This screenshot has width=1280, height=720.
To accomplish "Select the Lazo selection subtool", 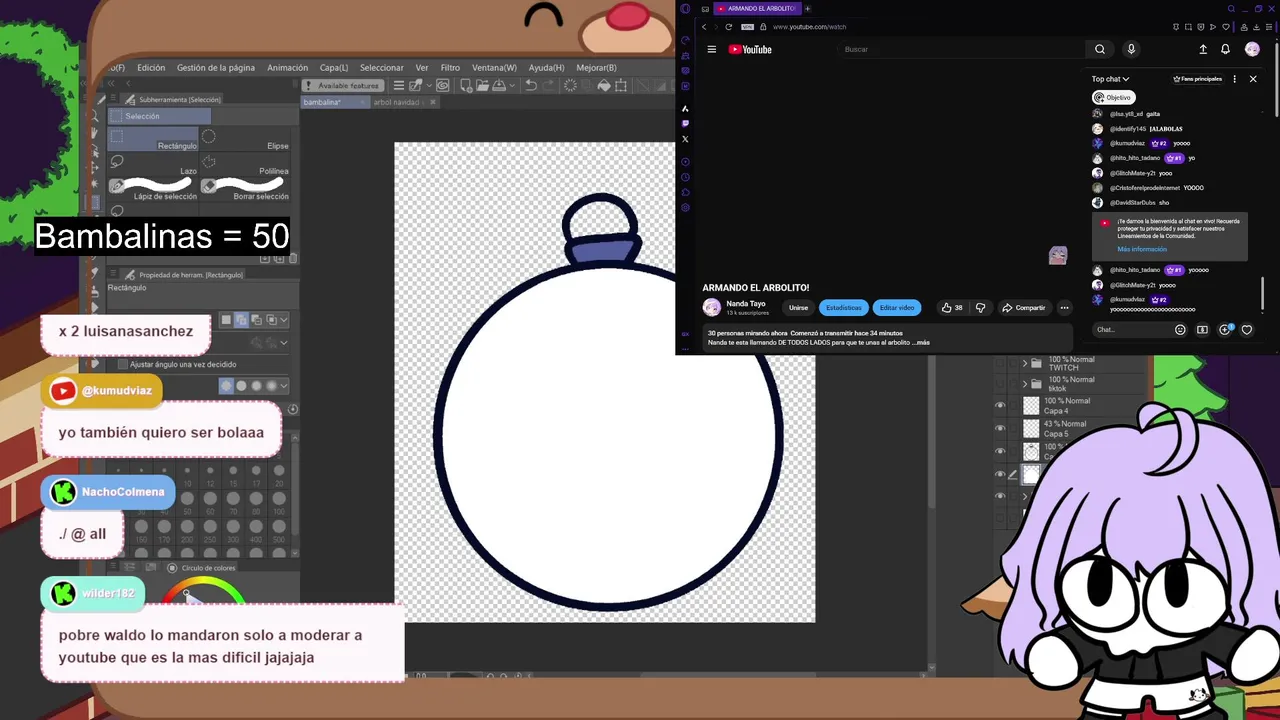I will pyautogui.click(x=153, y=164).
